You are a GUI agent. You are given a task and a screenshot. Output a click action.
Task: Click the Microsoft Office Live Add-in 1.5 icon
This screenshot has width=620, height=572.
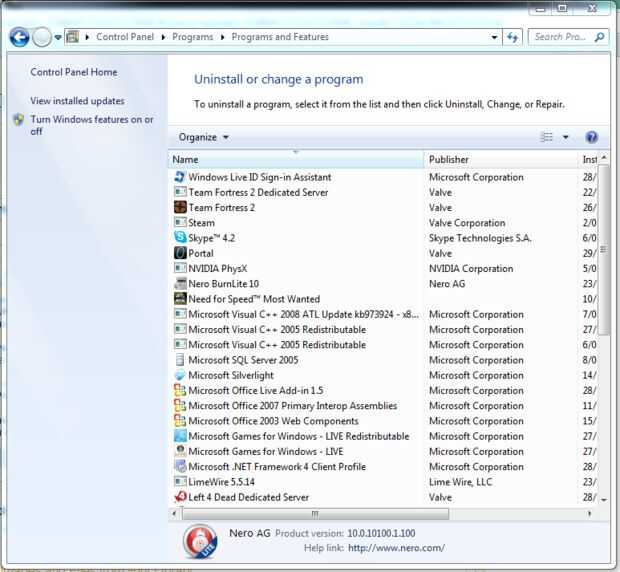tap(180, 390)
